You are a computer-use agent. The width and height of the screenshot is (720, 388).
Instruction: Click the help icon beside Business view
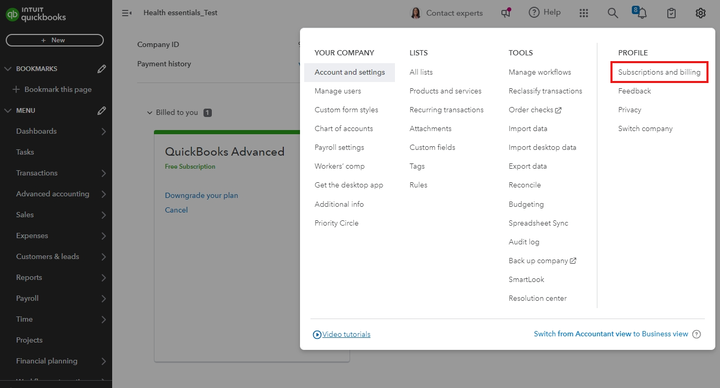click(697, 334)
